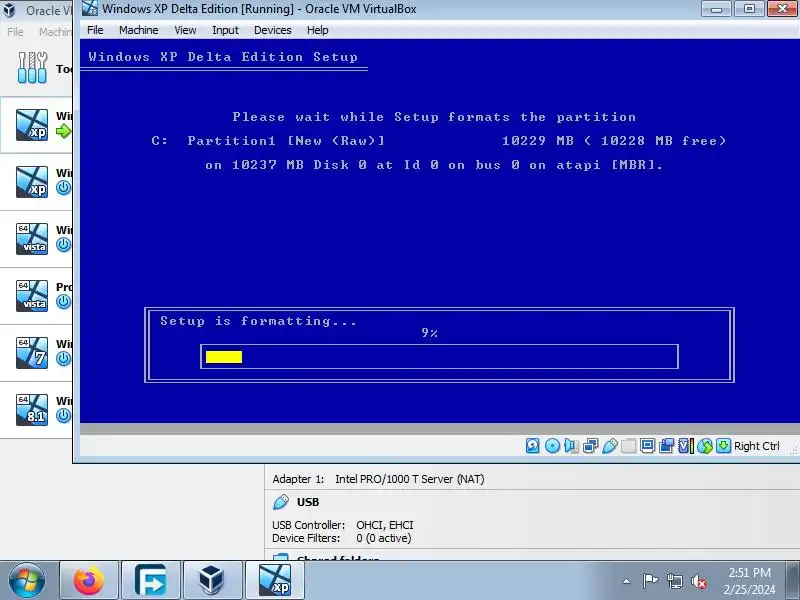This screenshot has height=600, width=800.
Task: Click 'Intel PRO/1000 T Server (NAT)' adapter text
Action: (410, 479)
